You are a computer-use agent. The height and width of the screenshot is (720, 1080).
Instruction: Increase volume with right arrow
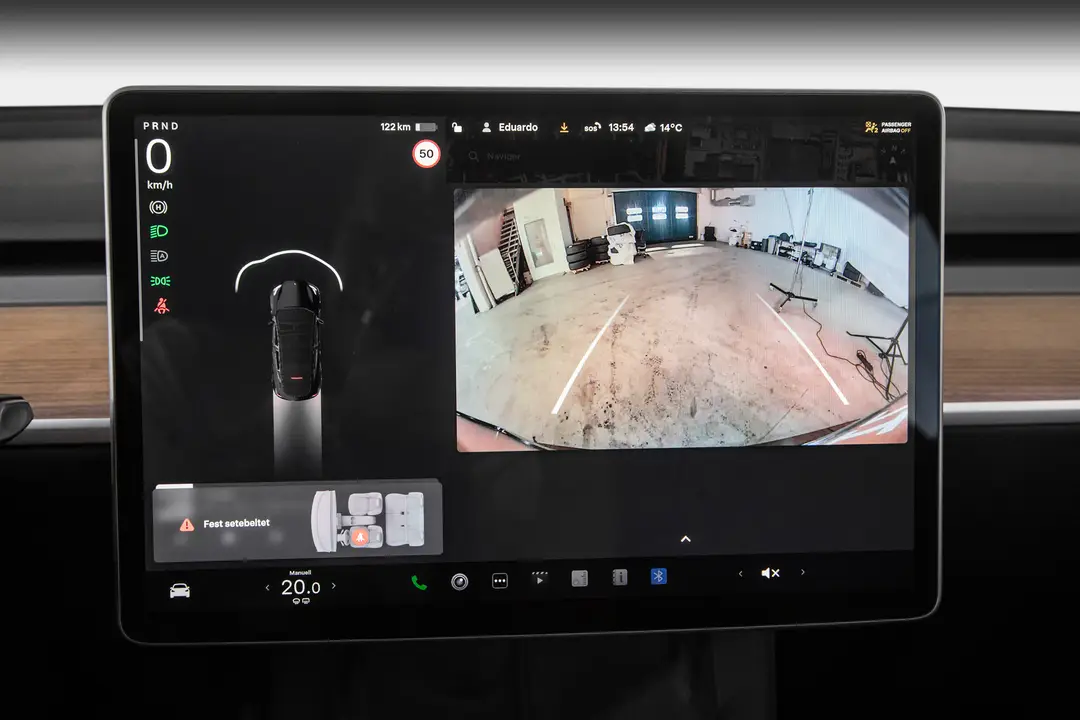802,572
